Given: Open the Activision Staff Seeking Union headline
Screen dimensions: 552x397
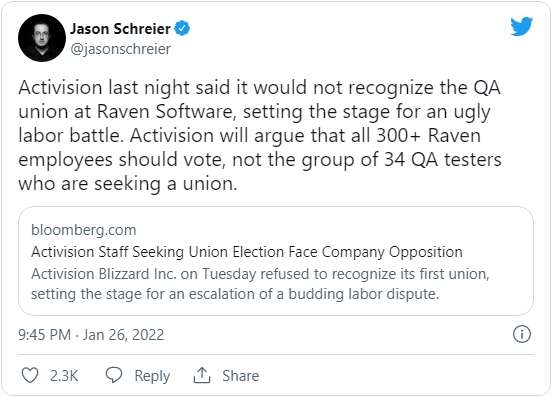Looking at the screenshot, I should pyautogui.click(x=247, y=252).
